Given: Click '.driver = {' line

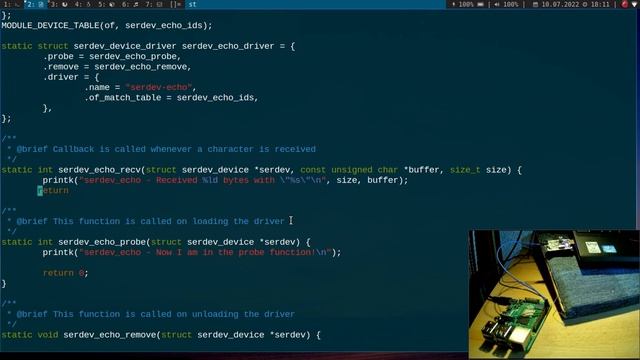Looking at the screenshot, I should click(x=71, y=77).
